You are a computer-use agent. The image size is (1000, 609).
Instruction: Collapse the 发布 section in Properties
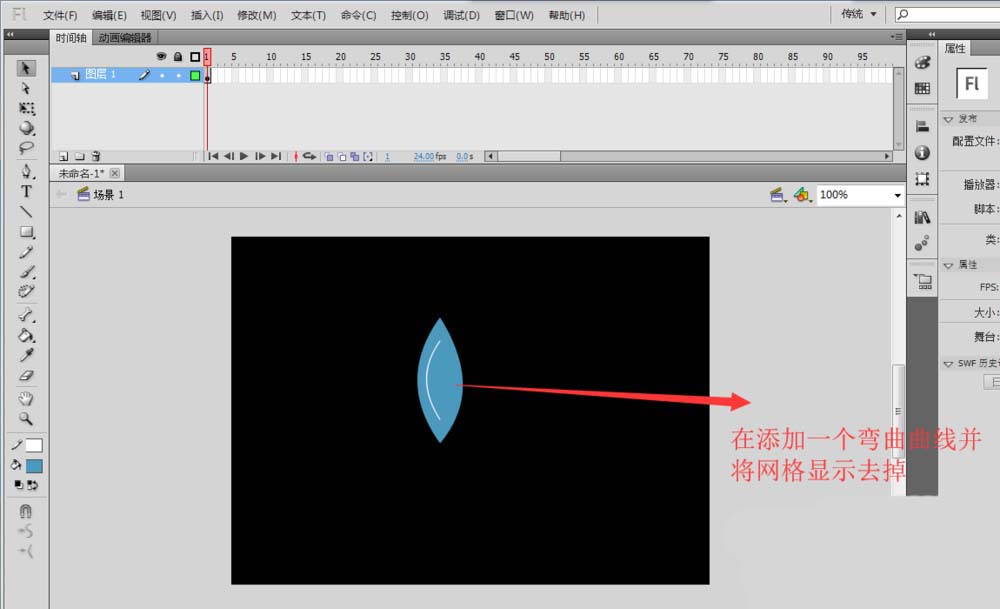(x=948, y=119)
